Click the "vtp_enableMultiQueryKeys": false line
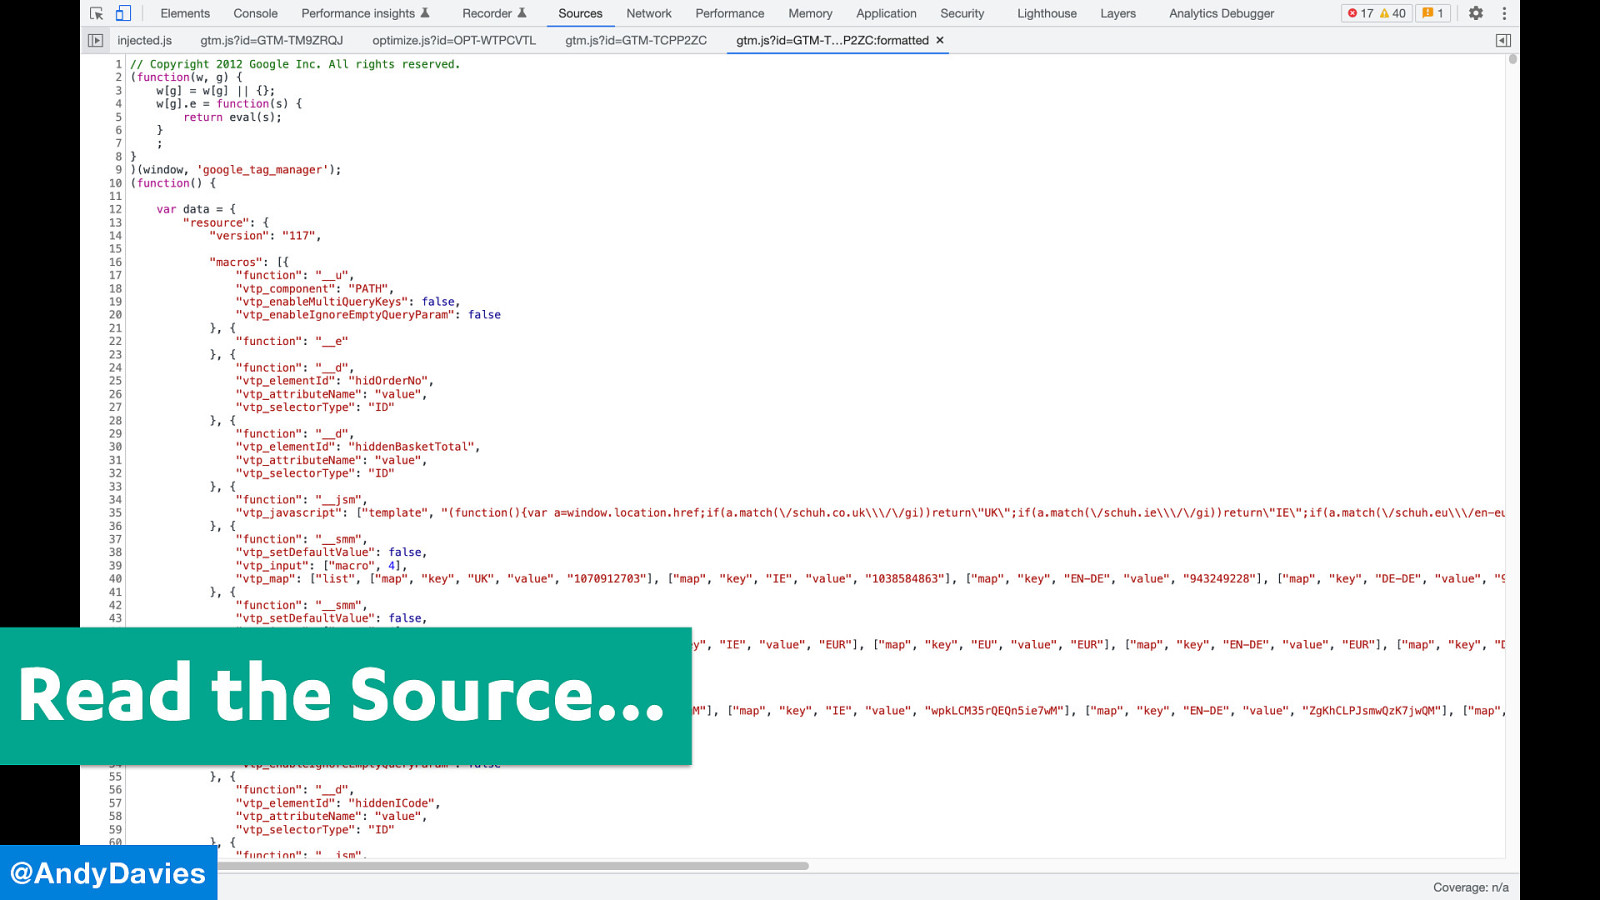The image size is (1600, 900). coord(348,302)
